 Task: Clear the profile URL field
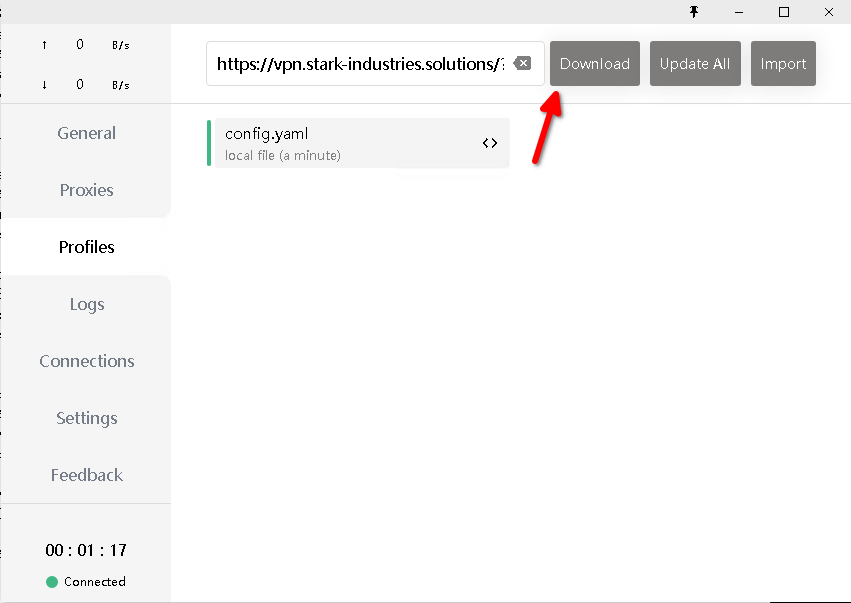pyautogui.click(x=522, y=64)
